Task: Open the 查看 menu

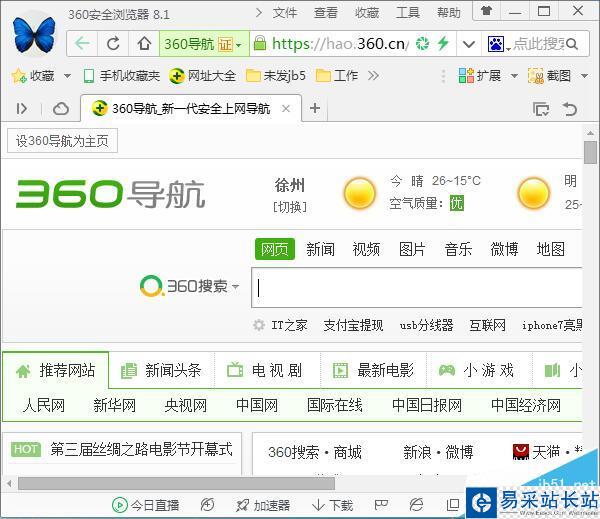Action: [x=326, y=13]
